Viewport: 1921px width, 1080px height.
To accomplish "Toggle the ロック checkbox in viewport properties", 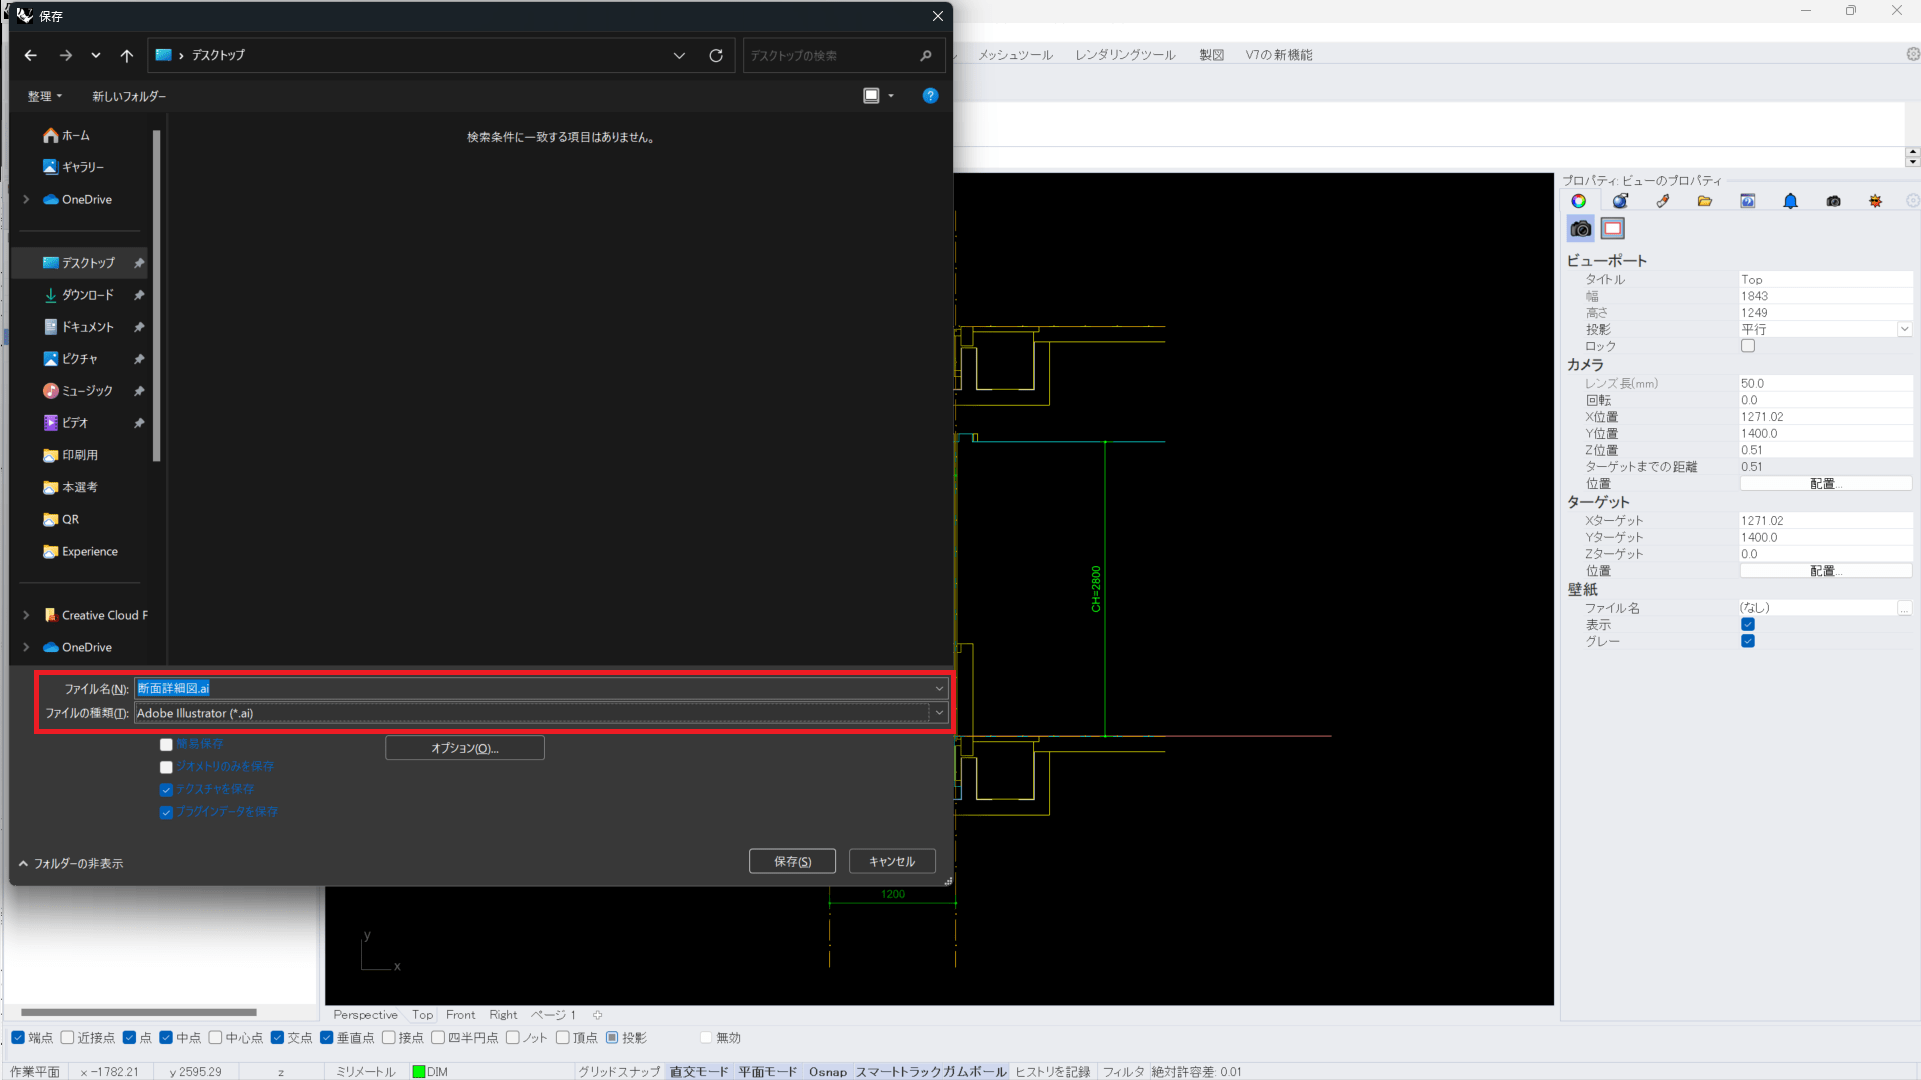I will [x=1748, y=346].
